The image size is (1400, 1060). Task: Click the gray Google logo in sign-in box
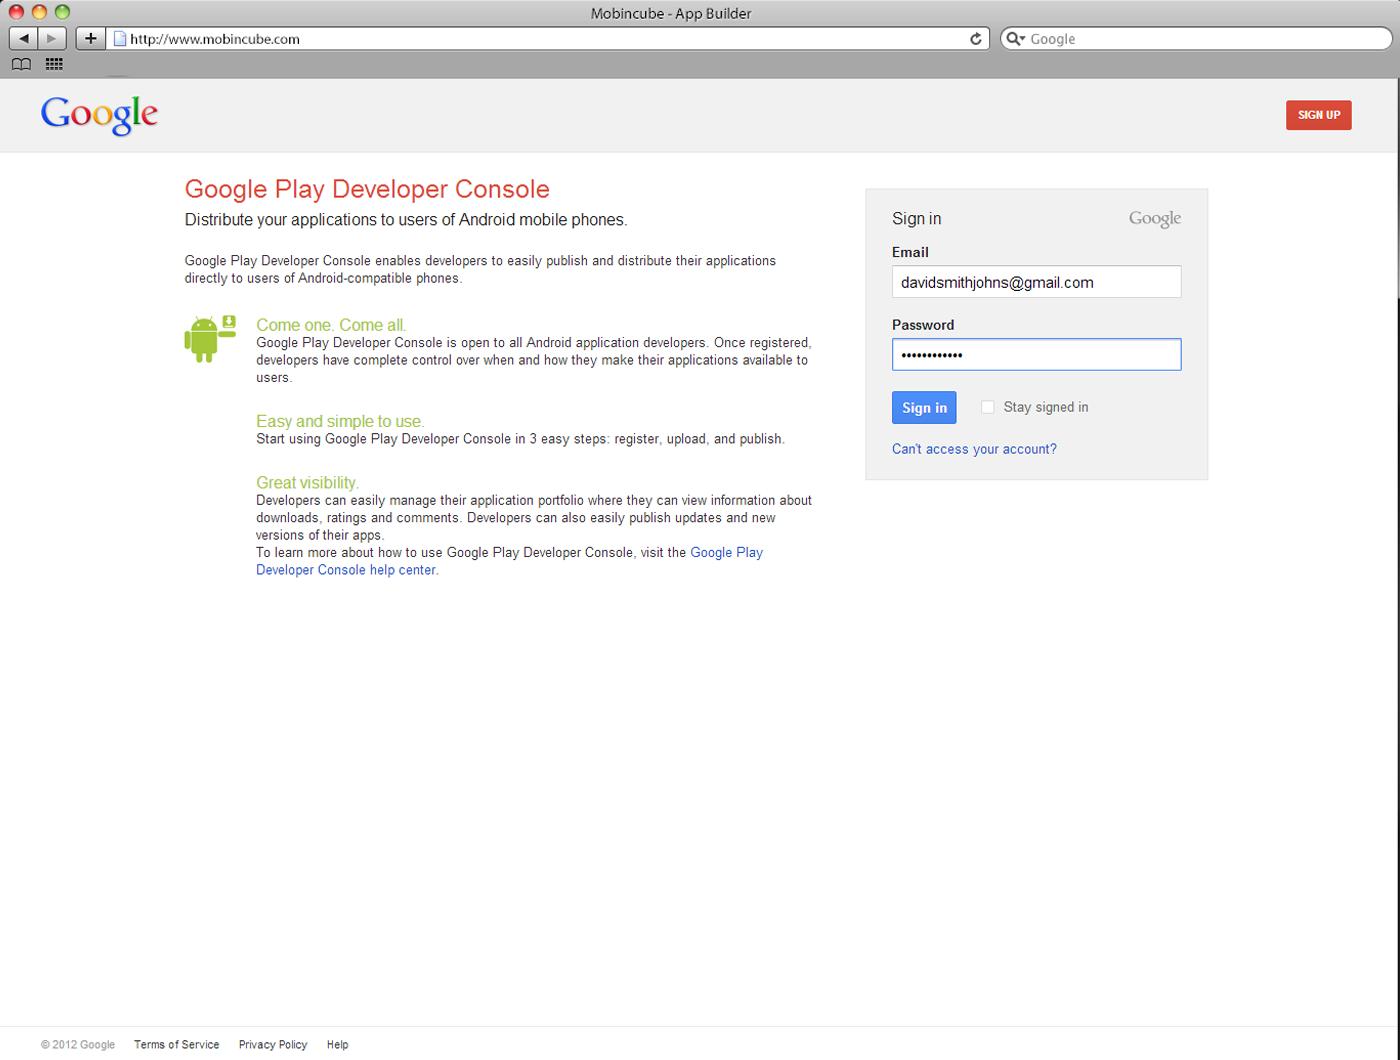(1155, 219)
